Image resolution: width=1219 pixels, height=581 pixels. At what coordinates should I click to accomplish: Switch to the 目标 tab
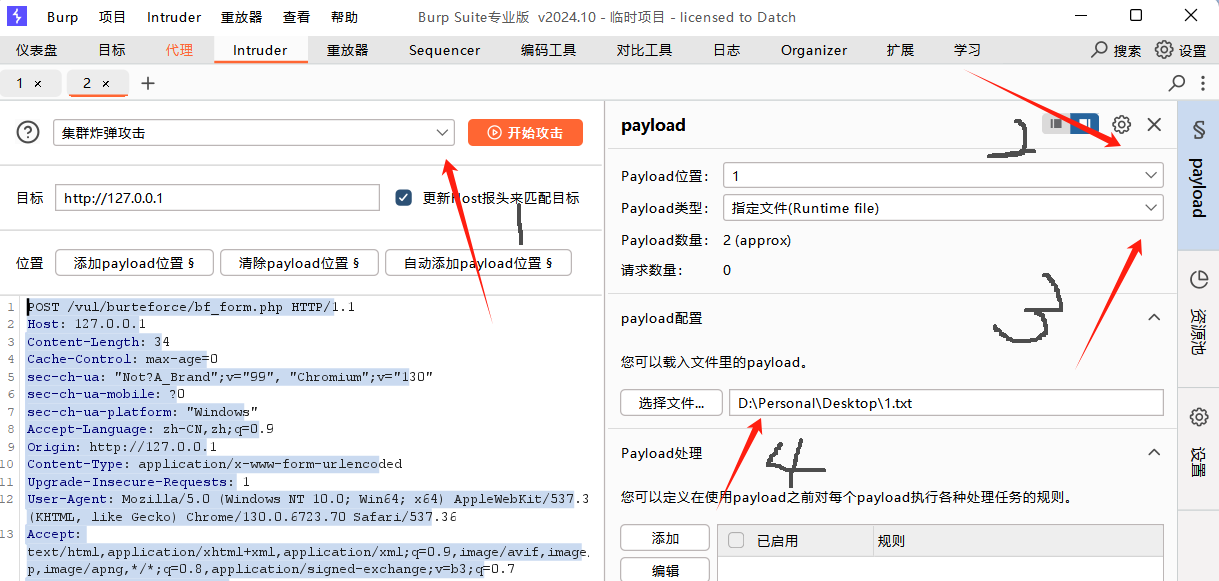click(112, 50)
